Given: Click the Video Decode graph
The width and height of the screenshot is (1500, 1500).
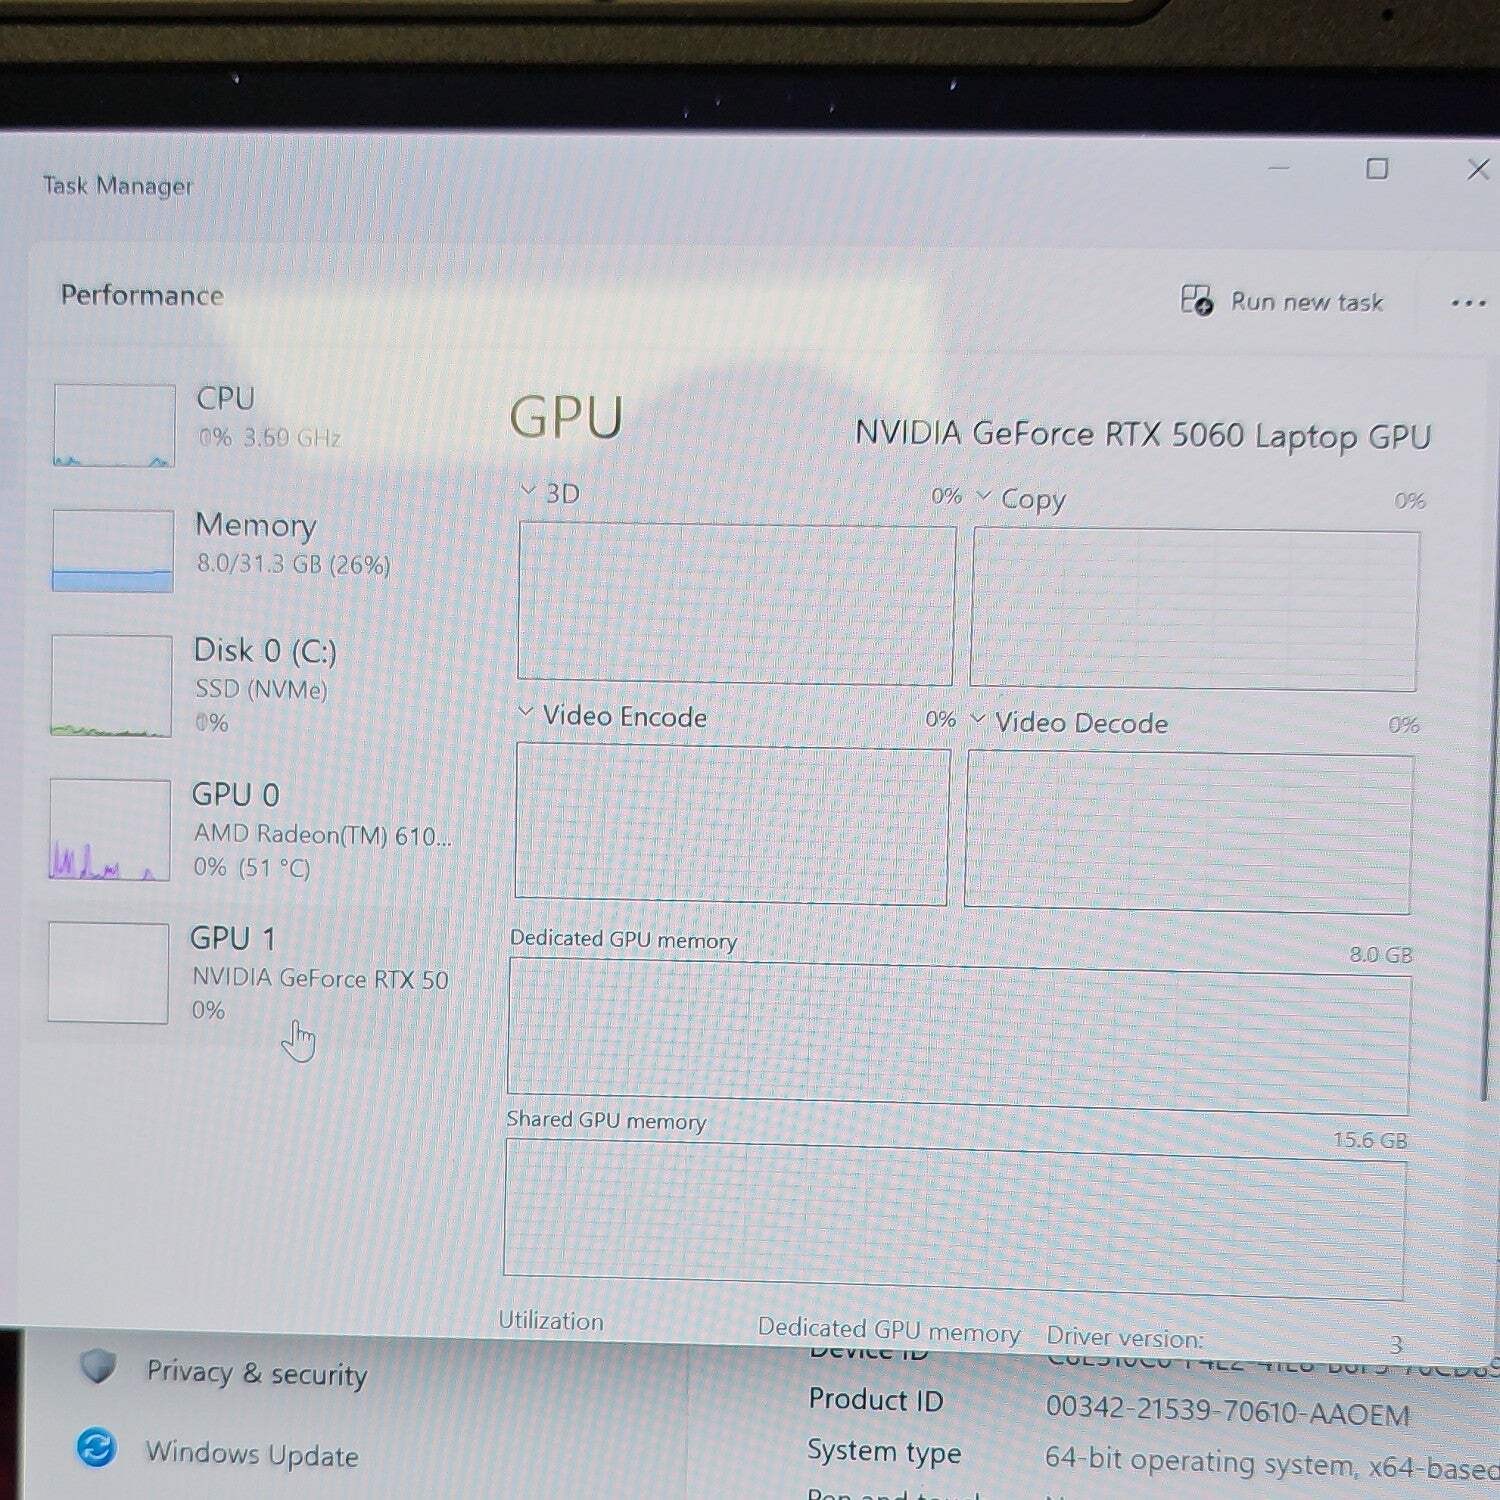Looking at the screenshot, I should click(x=1189, y=833).
